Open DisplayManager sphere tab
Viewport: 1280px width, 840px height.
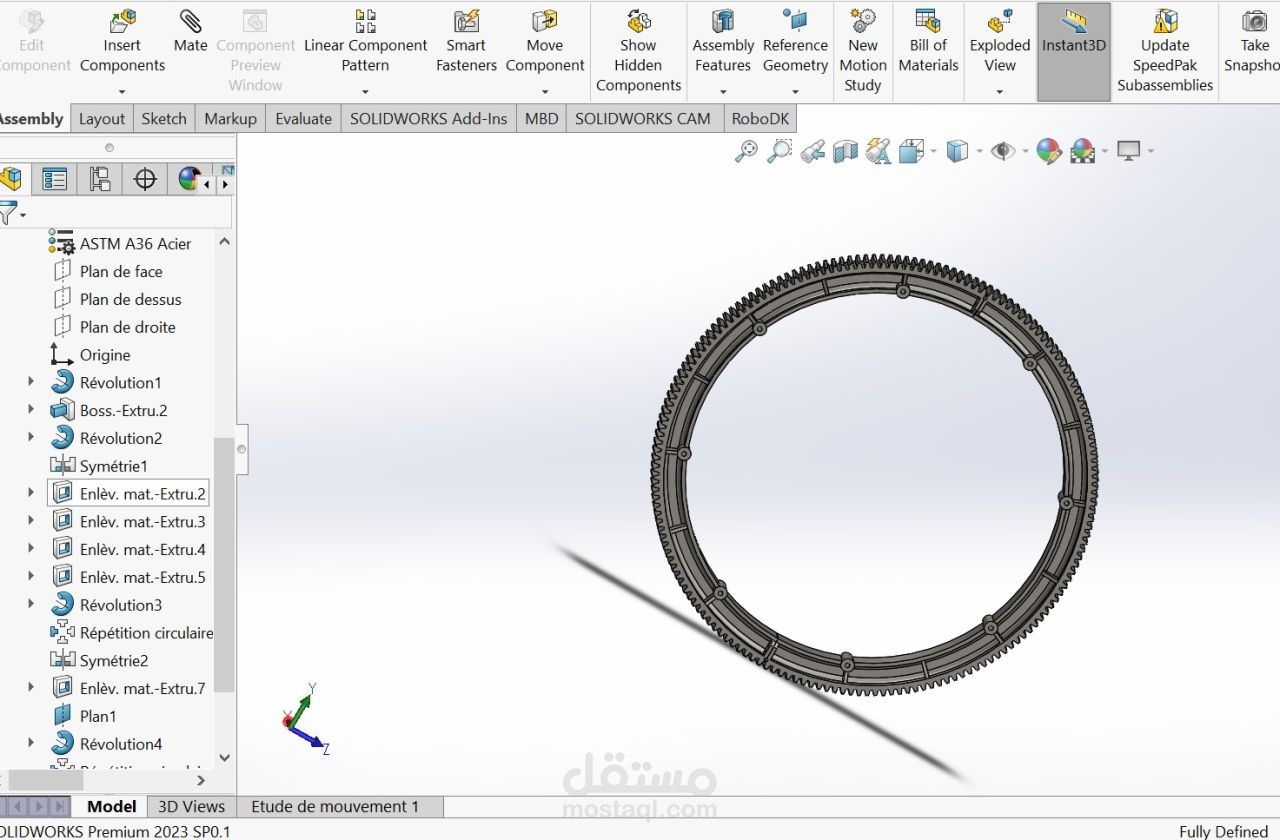(x=188, y=179)
